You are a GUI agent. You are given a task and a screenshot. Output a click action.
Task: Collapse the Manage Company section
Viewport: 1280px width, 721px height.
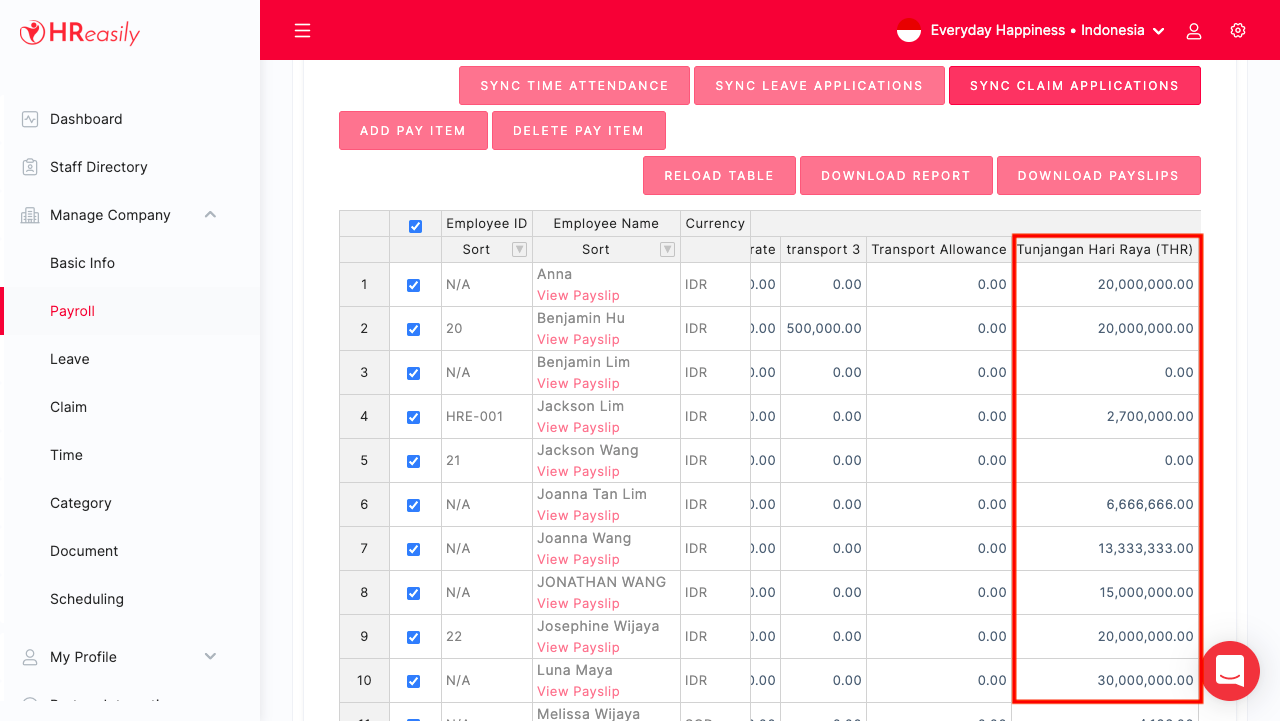point(210,215)
